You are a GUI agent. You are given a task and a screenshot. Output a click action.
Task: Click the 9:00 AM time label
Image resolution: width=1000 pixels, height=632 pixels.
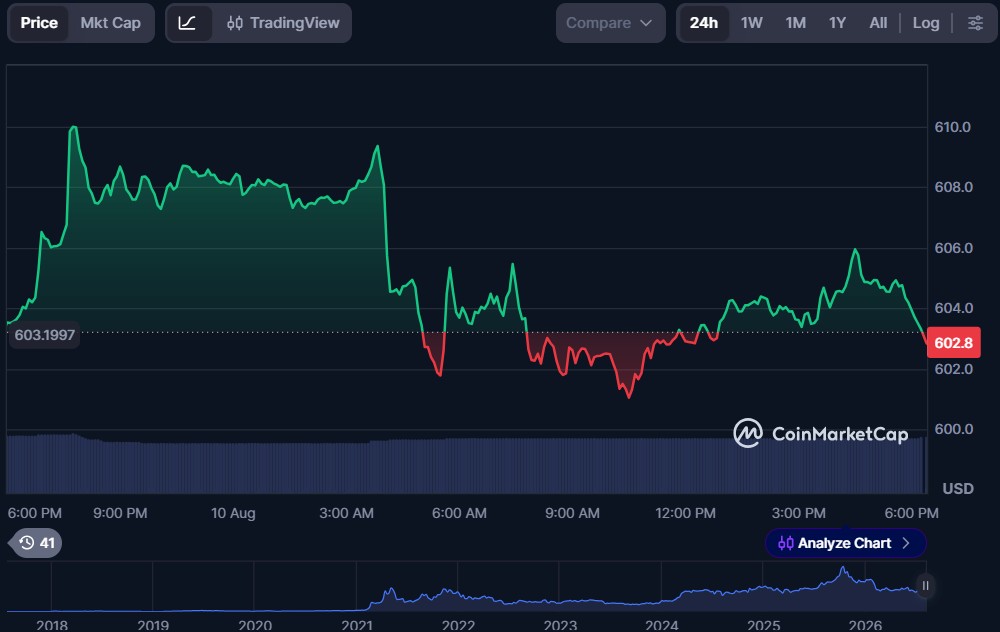click(572, 513)
